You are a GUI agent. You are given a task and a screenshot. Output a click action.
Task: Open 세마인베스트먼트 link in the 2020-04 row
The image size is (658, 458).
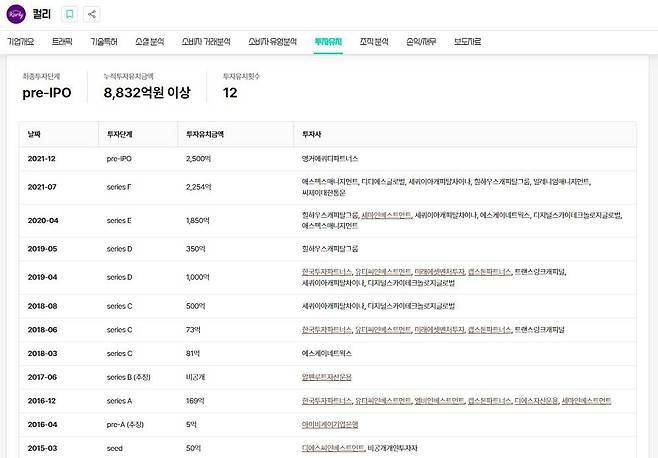point(386,215)
